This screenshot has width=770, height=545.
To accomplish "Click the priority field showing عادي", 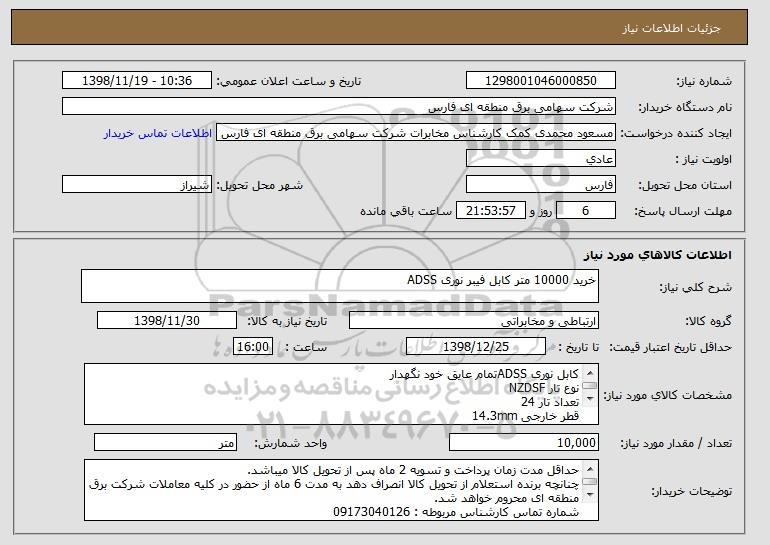I will 541,159.
